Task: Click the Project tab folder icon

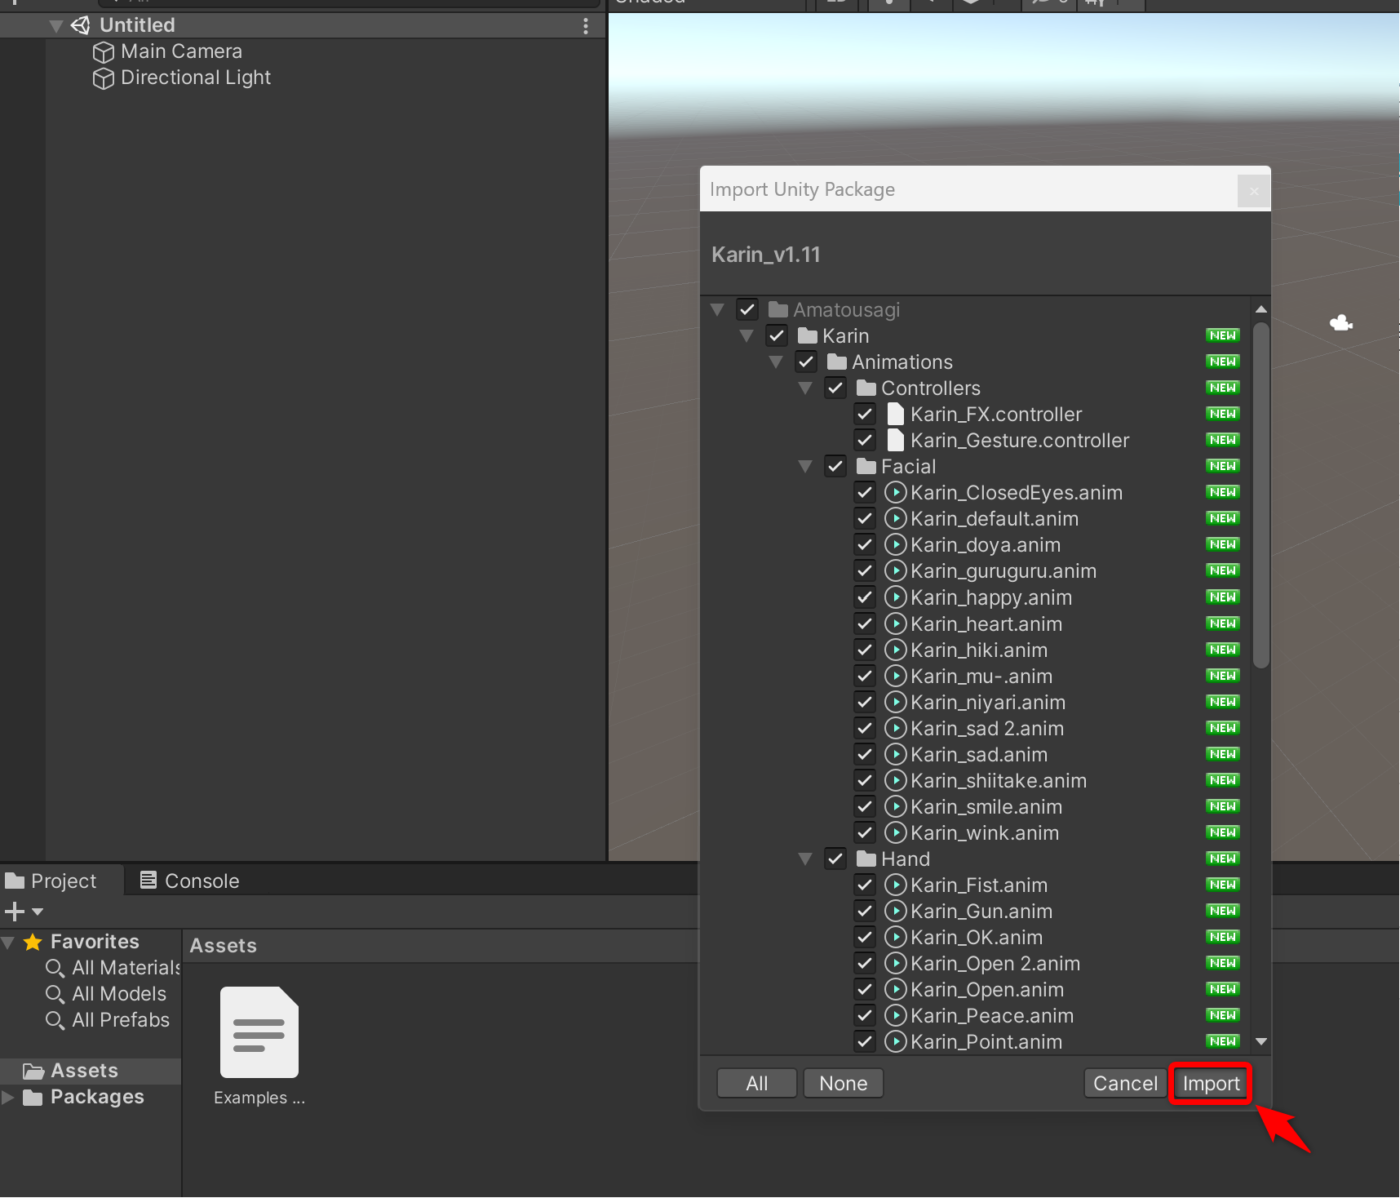Action: (x=15, y=881)
